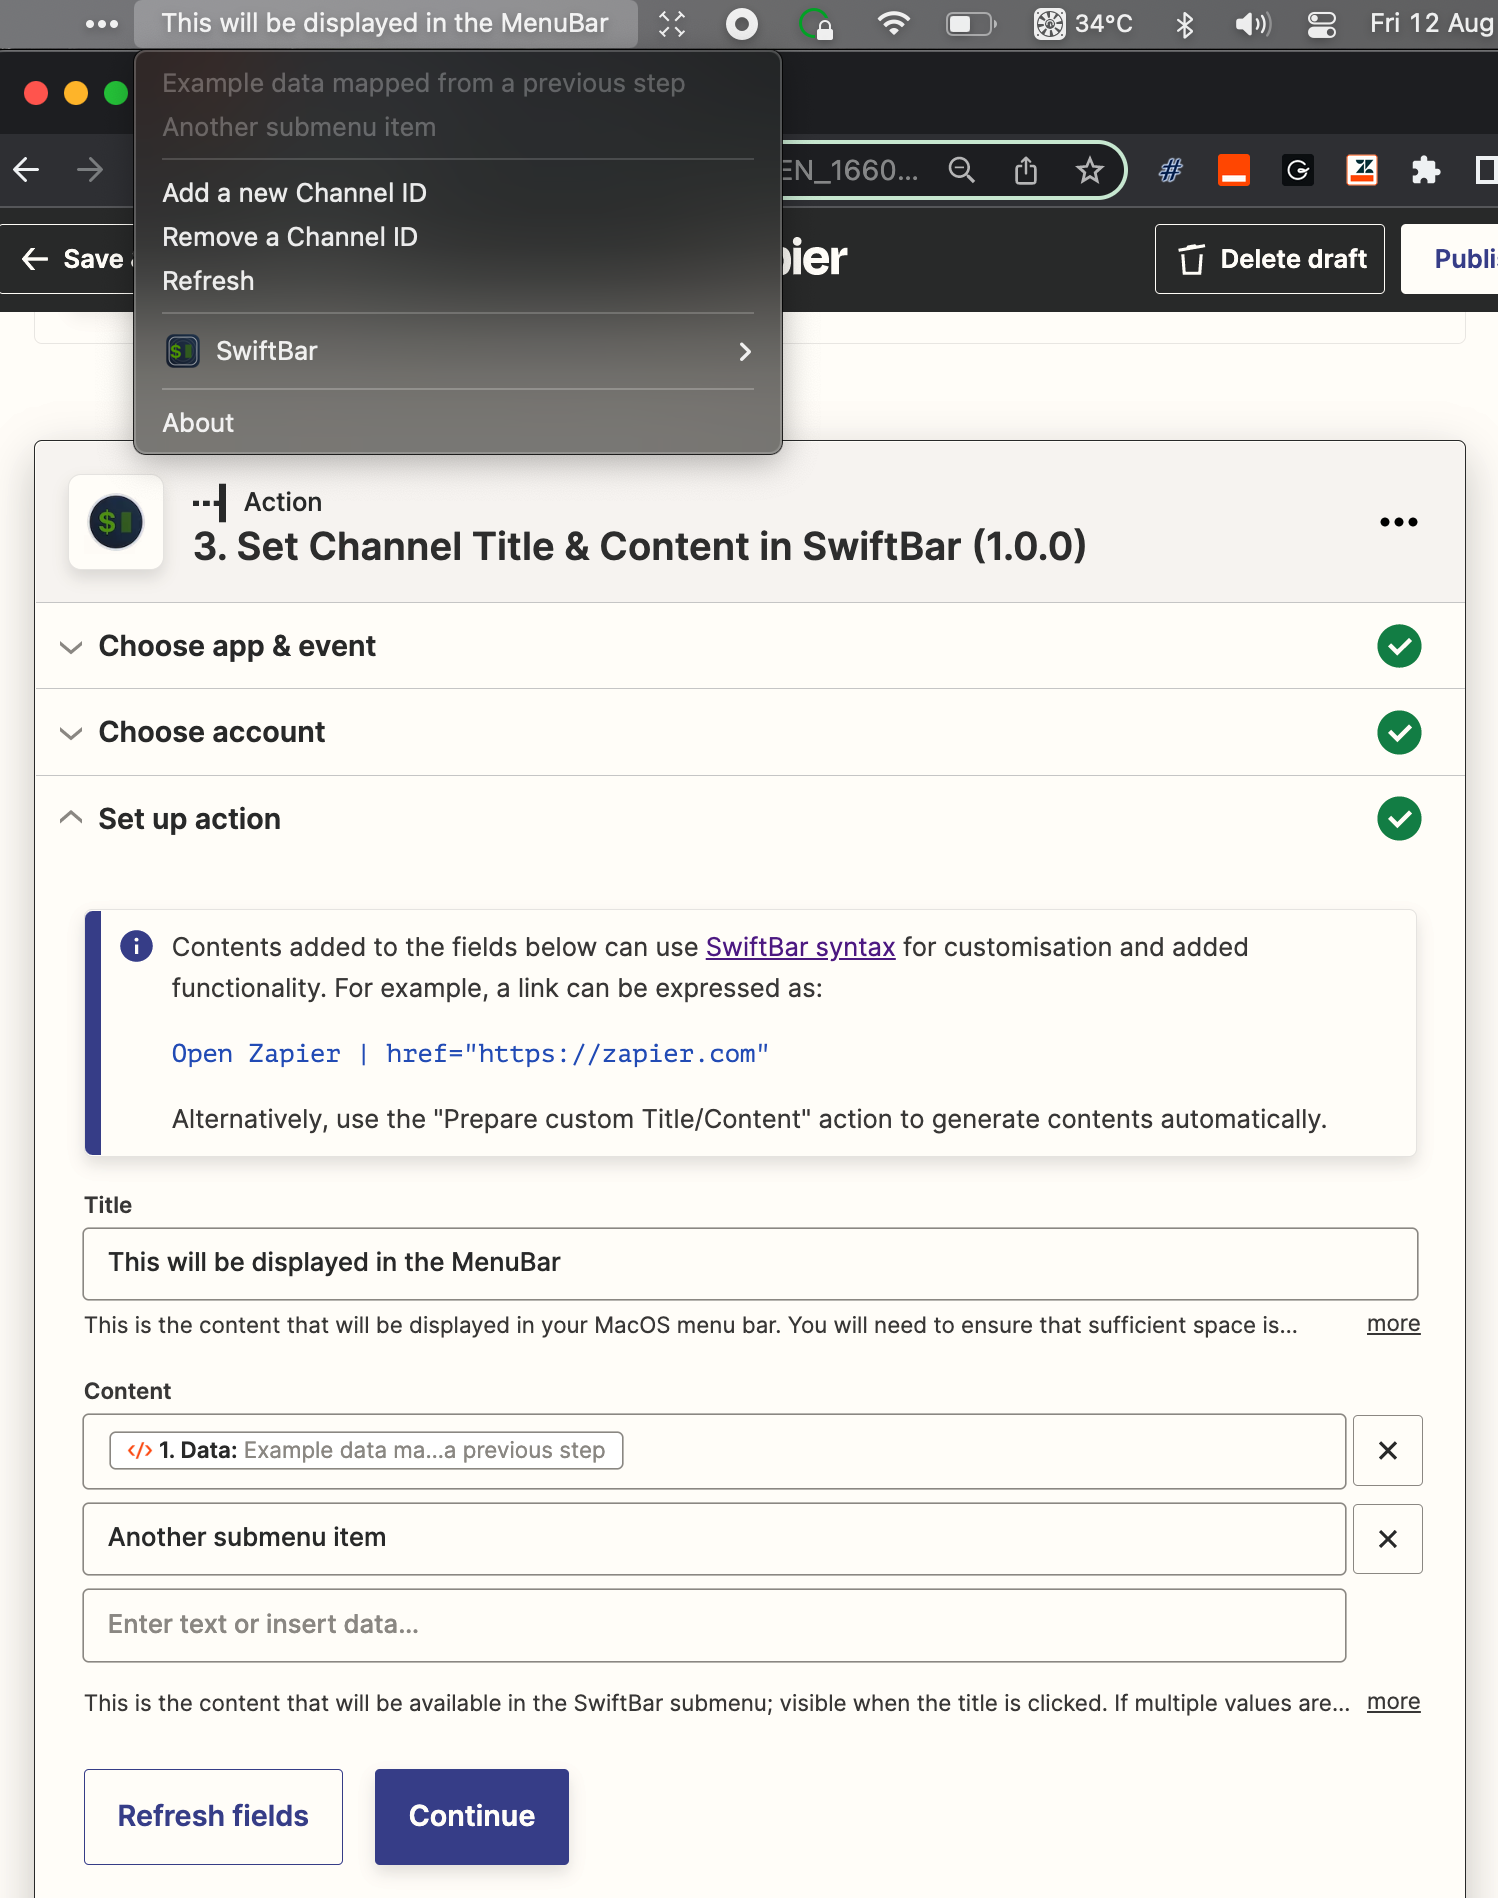This screenshot has height=1898, width=1498.
Task: Expand the Choose app & event section
Action: click(71, 647)
